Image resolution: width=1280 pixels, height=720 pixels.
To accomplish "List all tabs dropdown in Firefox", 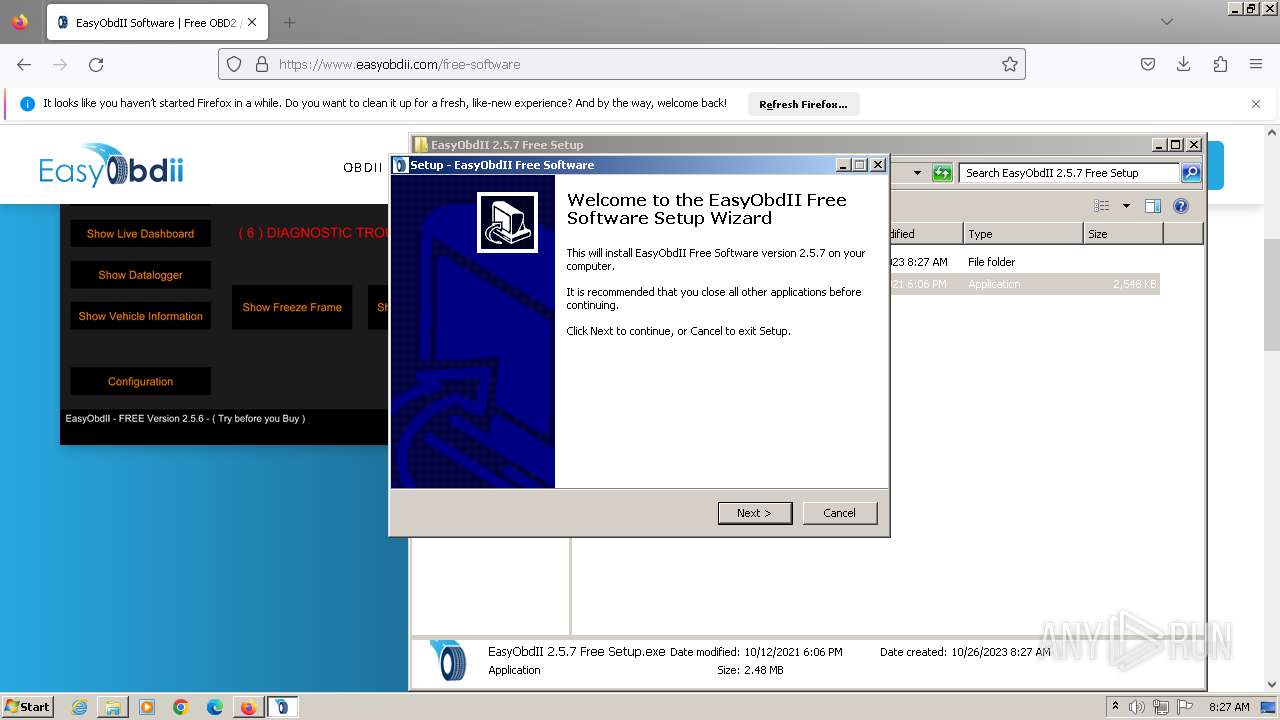I will coord(1167,22).
